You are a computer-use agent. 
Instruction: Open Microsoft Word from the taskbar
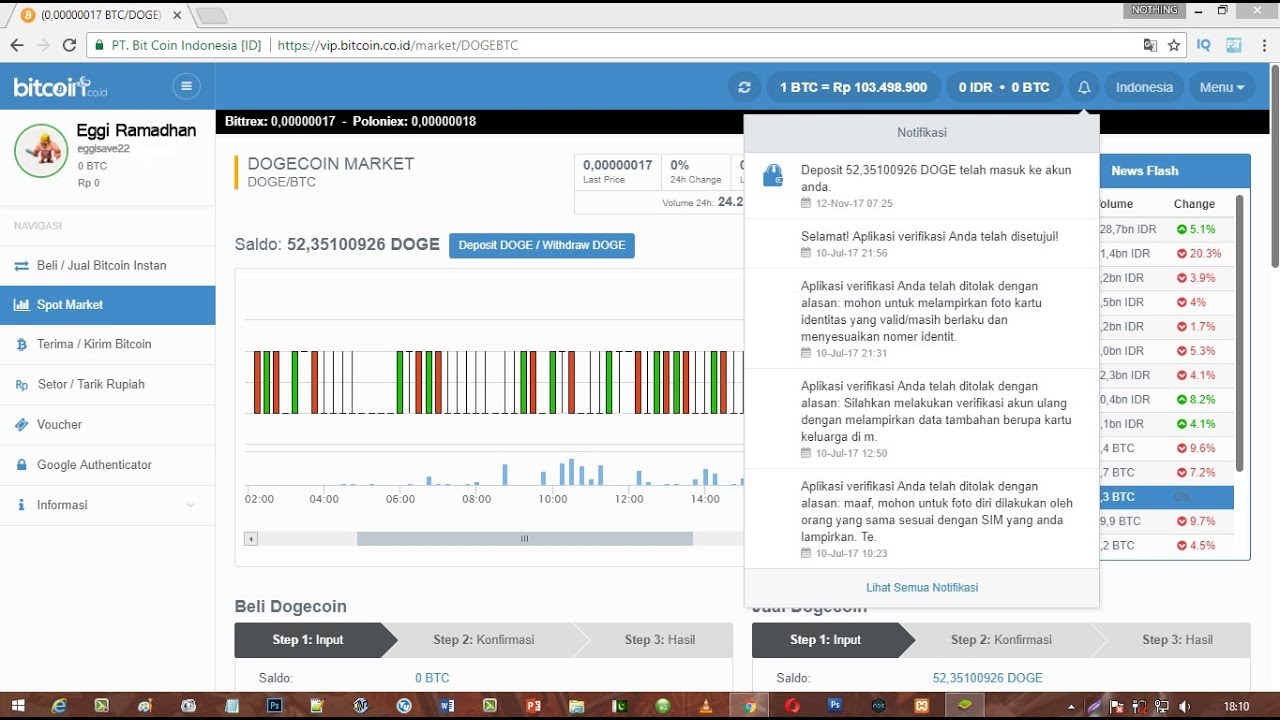pyautogui.click(x=446, y=706)
